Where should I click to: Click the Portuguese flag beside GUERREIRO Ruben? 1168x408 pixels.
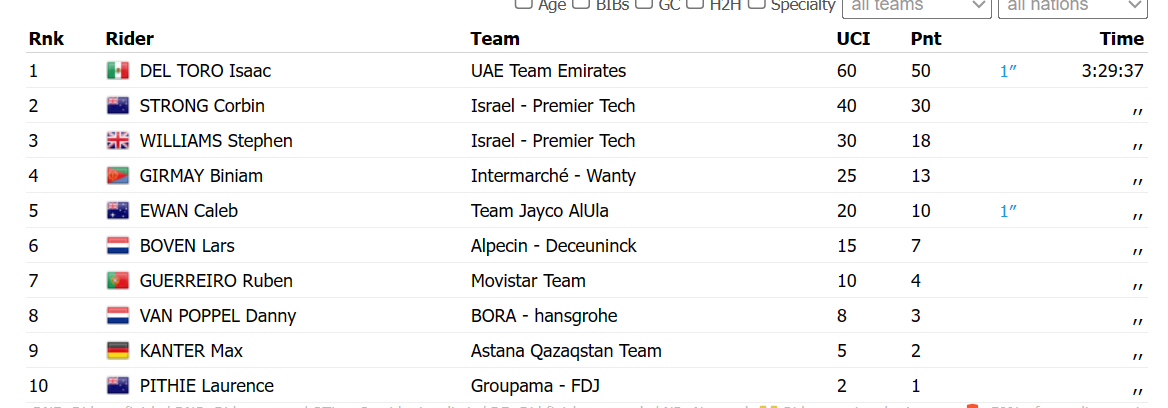[118, 281]
